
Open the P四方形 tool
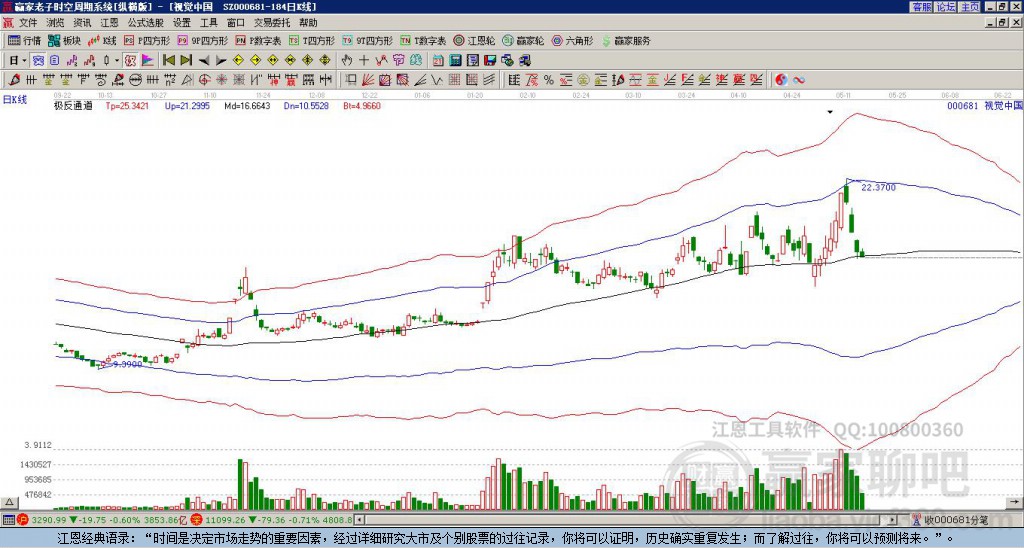[x=148, y=41]
